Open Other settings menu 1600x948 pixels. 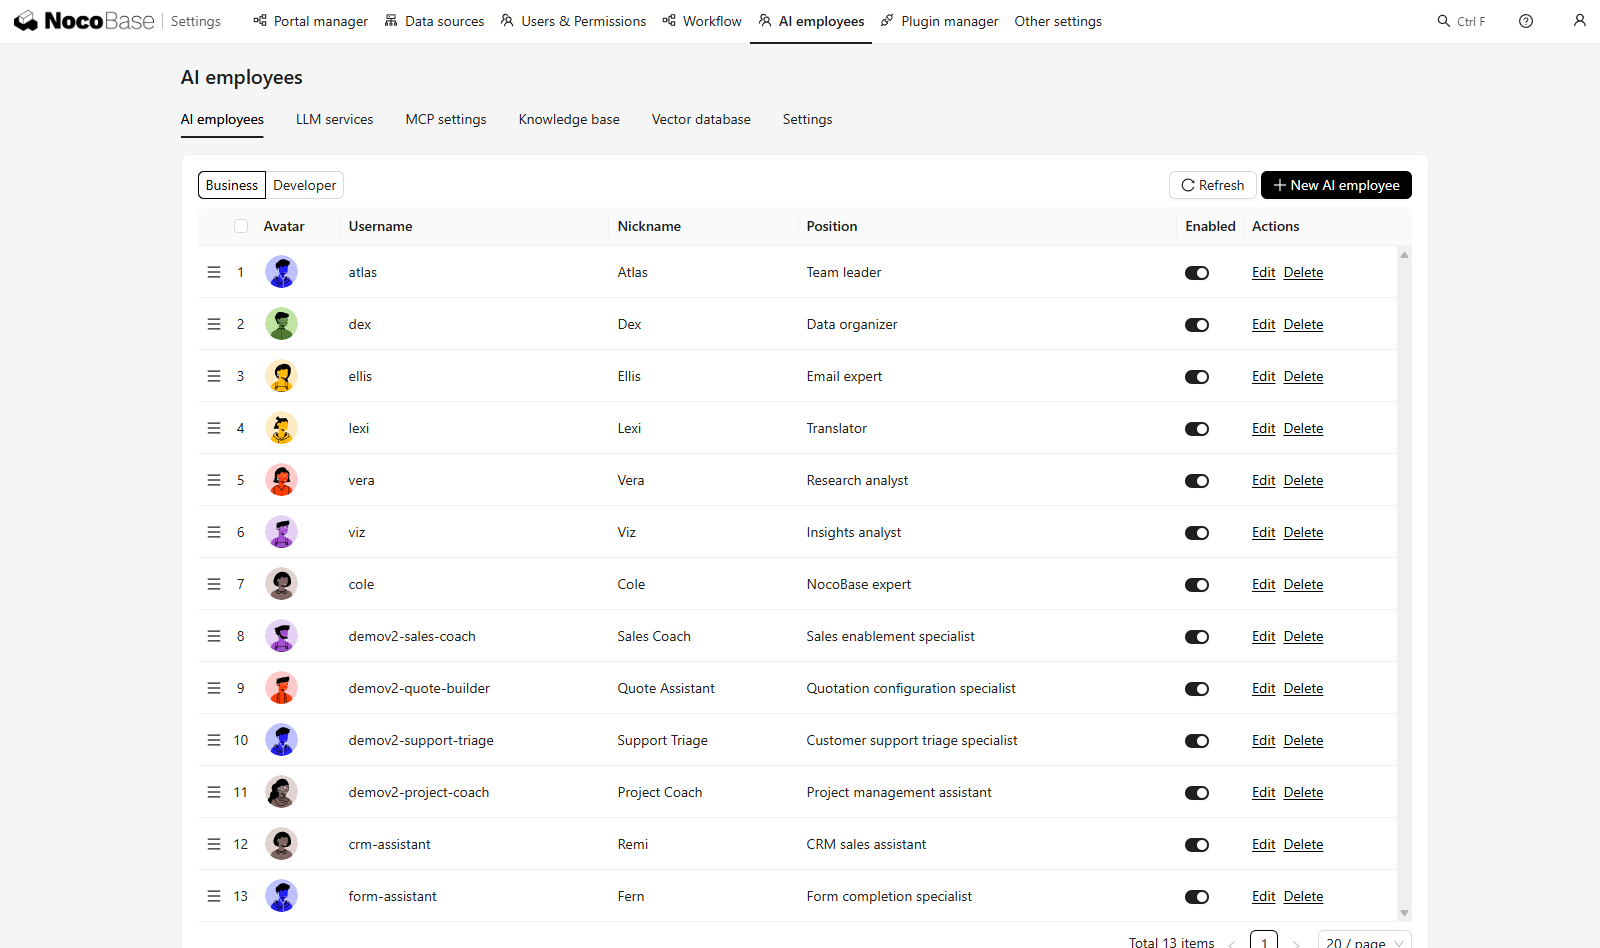[1058, 21]
